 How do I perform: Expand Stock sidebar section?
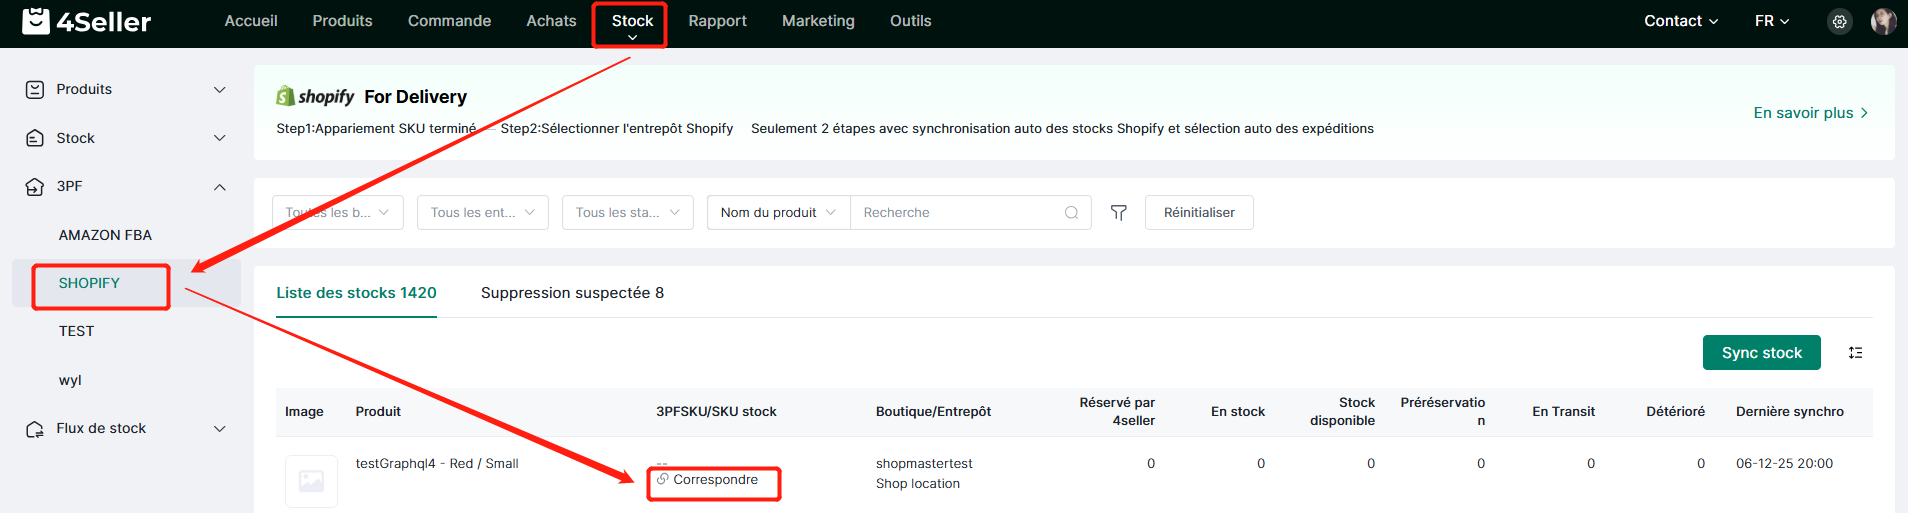click(x=220, y=138)
